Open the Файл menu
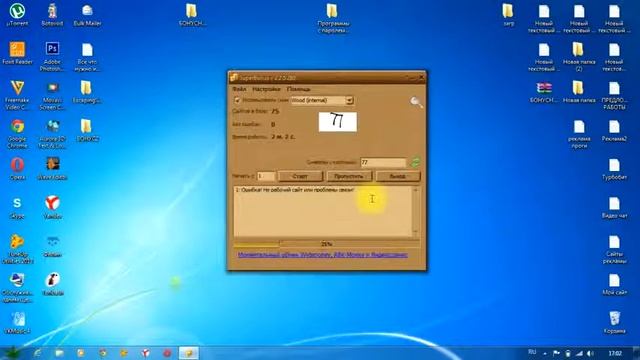This screenshot has height=360, width=640. pos(239,89)
